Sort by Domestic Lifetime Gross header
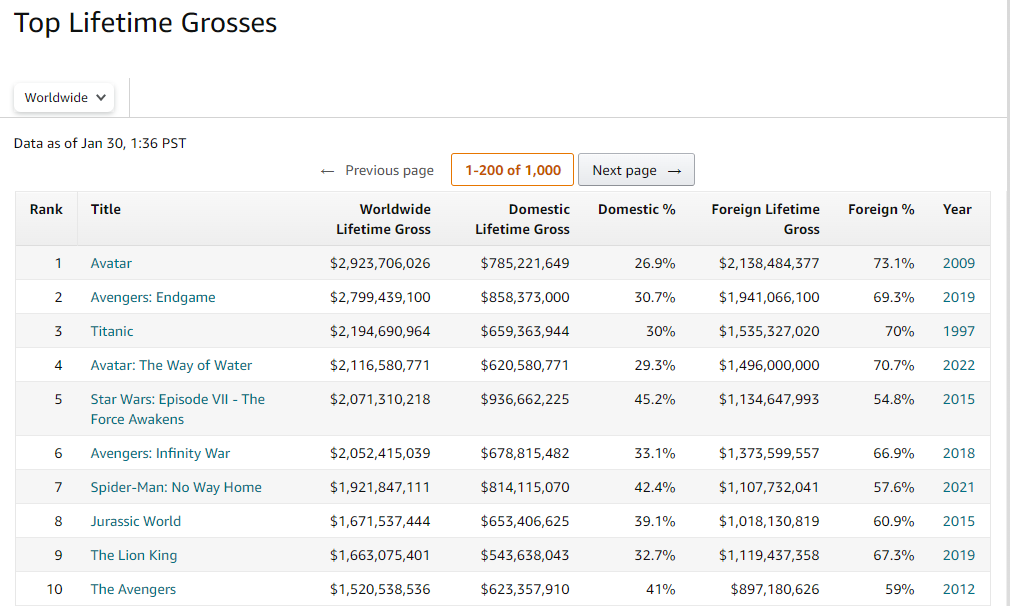Image resolution: width=1010 pixels, height=606 pixels. pos(522,219)
